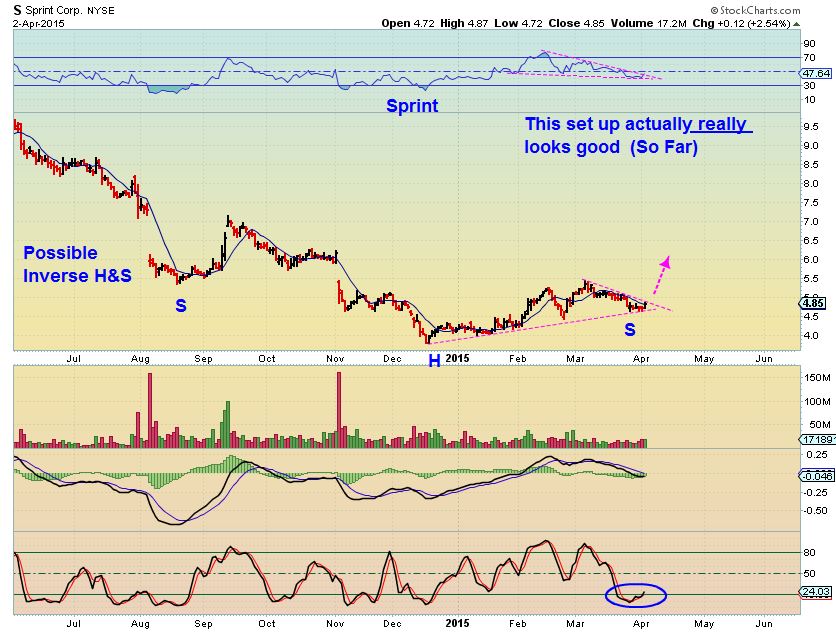Click the Nov label under the price panel

[335, 358]
